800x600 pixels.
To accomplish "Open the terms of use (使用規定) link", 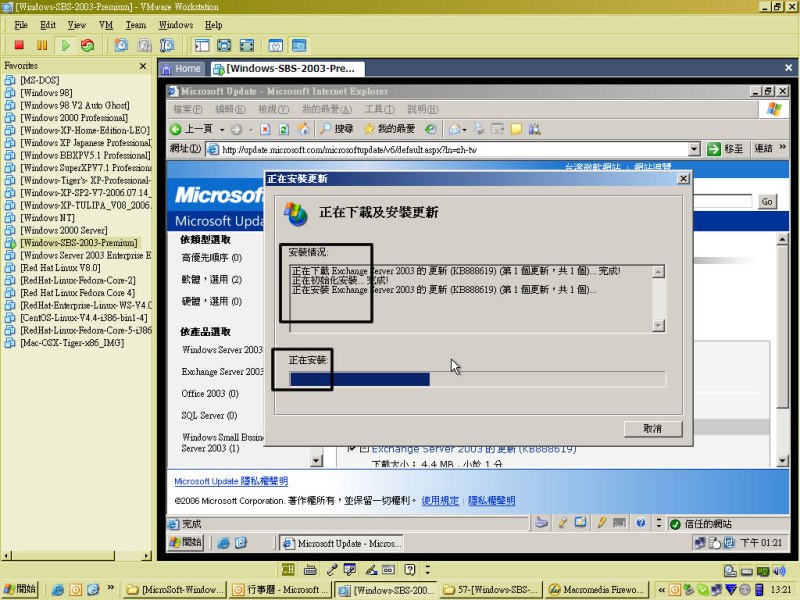I will tap(440, 501).
